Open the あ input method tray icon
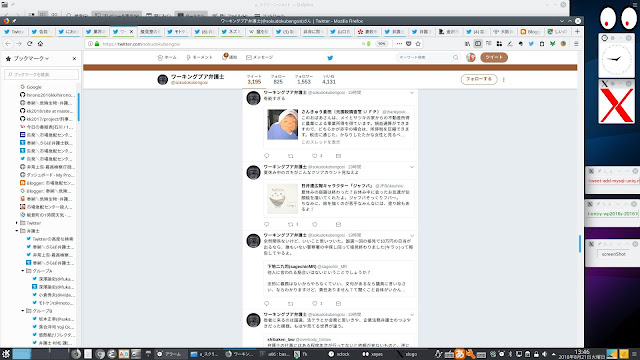The height and width of the screenshot is (360, 640). pyautogui.click(x=460, y=354)
